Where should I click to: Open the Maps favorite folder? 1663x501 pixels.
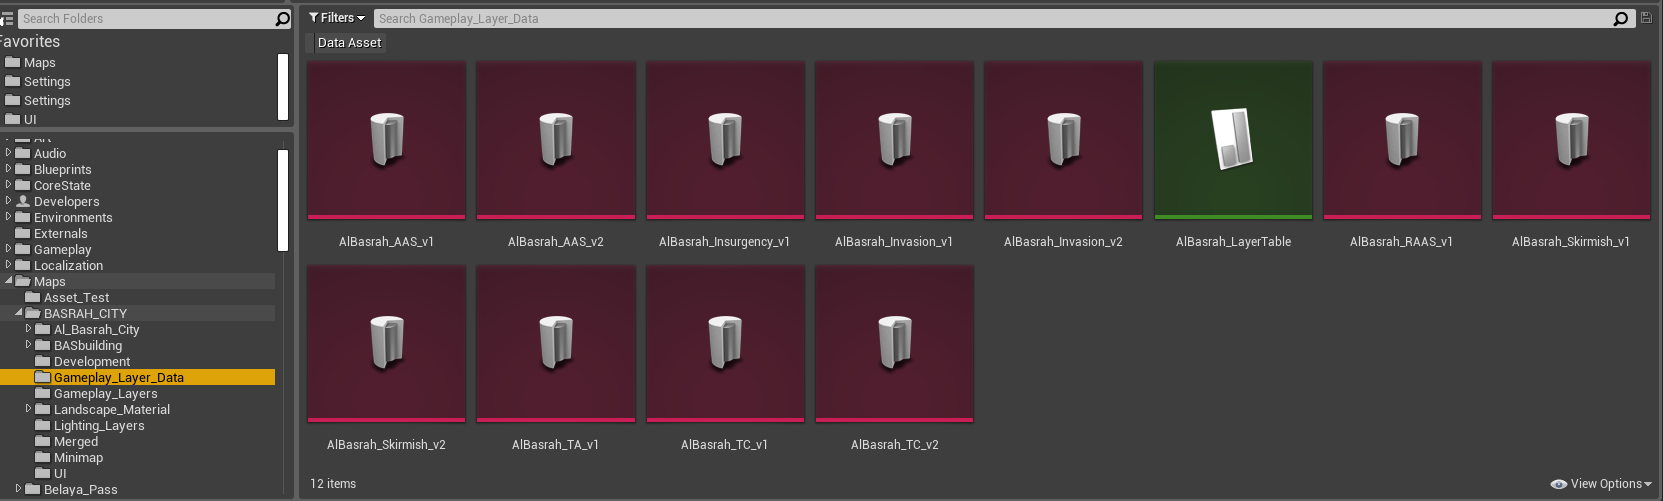coord(39,63)
